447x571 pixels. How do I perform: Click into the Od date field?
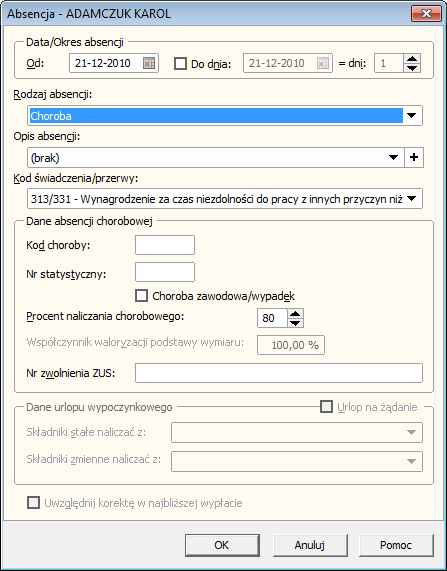[106, 63]
